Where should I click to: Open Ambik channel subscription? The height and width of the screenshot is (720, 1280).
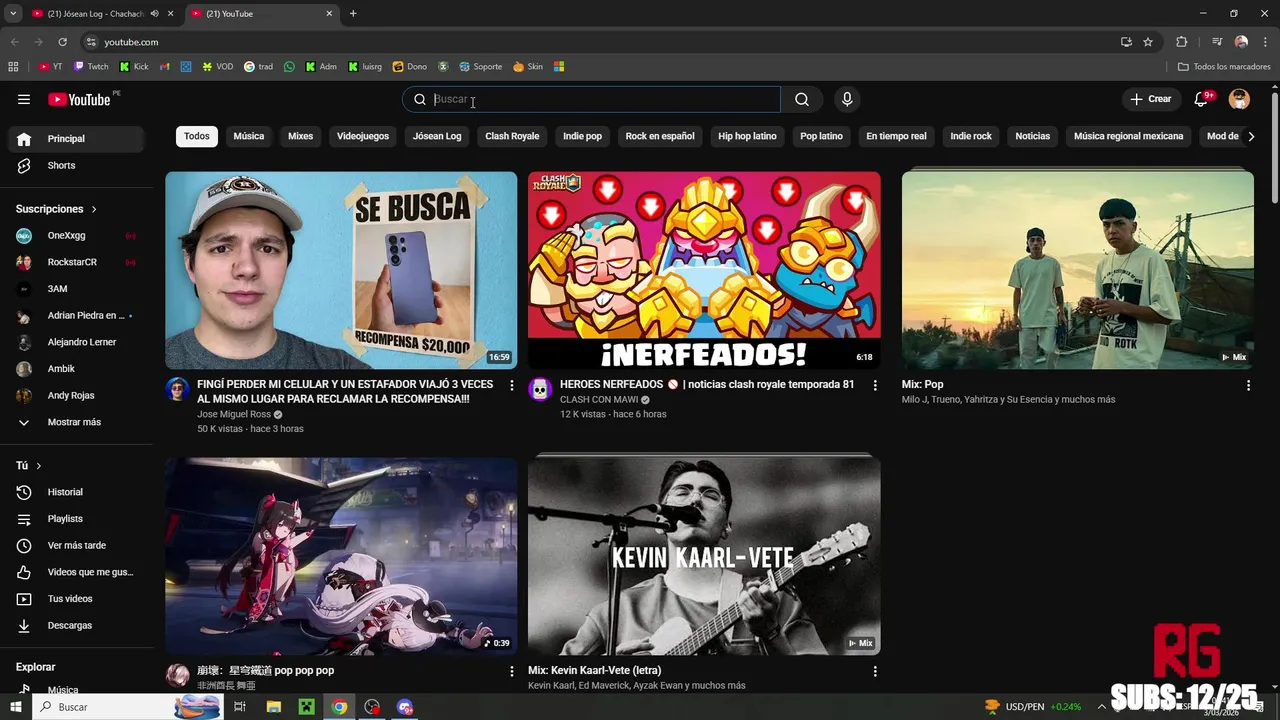[76, 369]
